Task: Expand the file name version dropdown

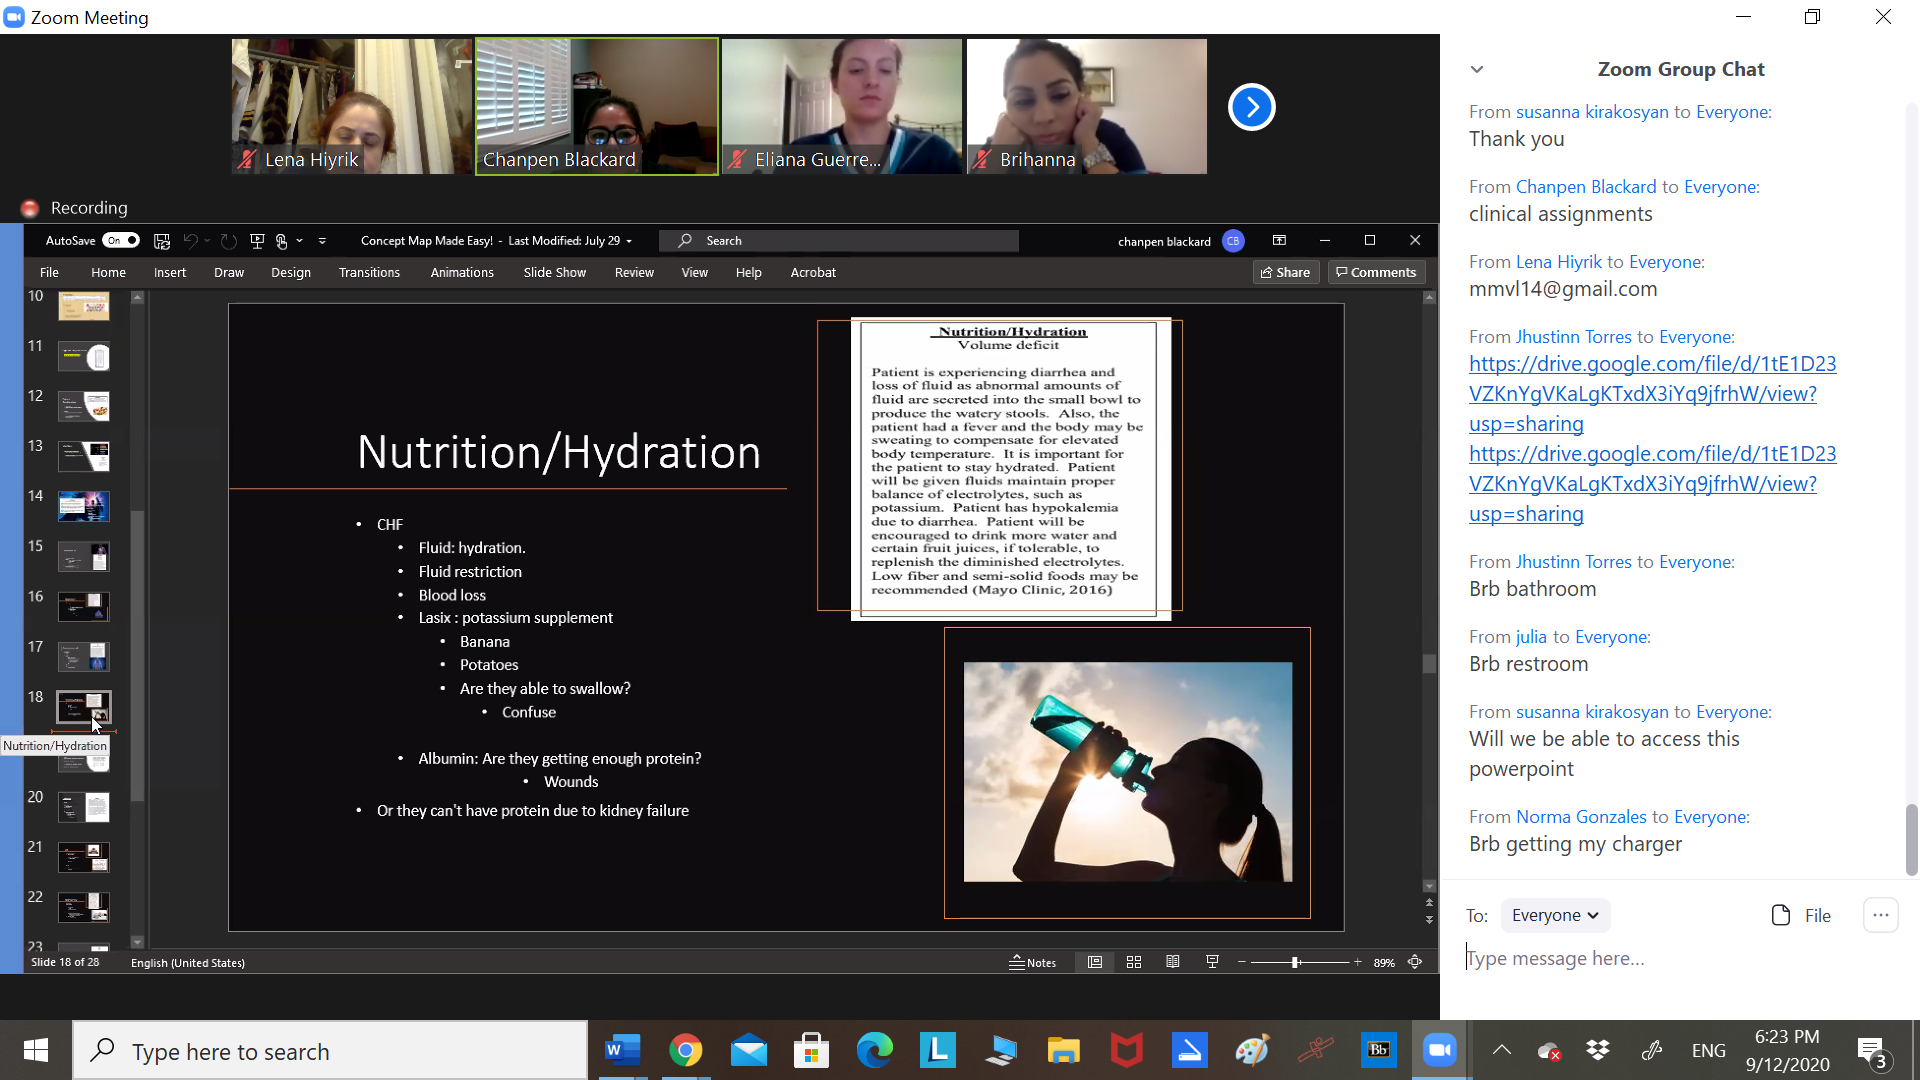Action: (x=629, y=241)
